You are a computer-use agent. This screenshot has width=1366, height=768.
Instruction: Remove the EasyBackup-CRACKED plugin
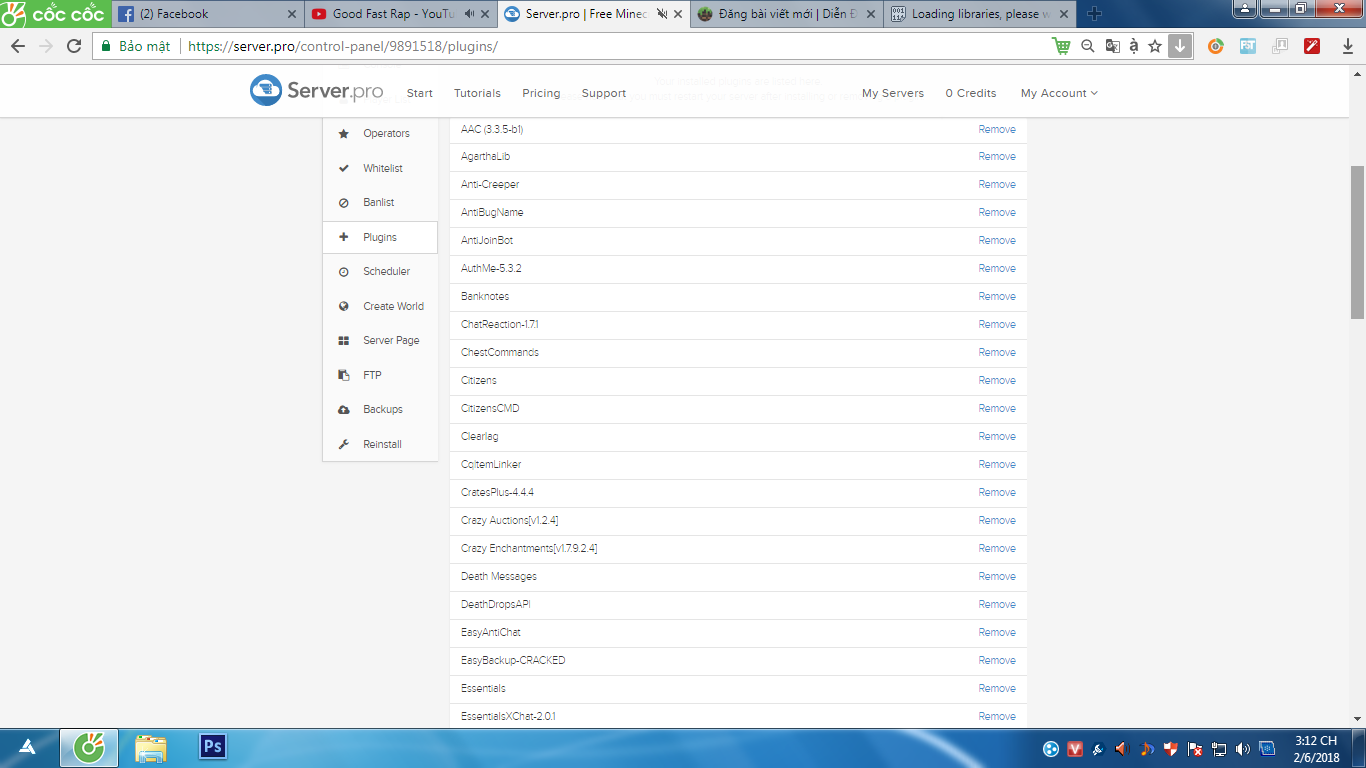(997, 661)
